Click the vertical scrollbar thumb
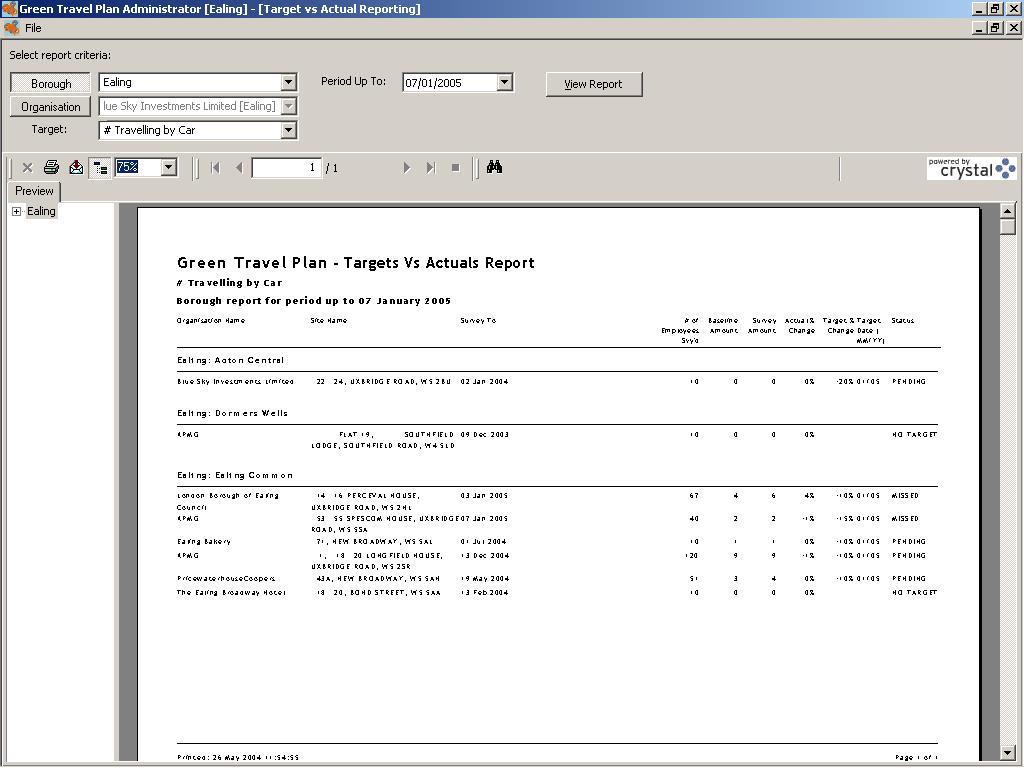 tap(1008, 227)
